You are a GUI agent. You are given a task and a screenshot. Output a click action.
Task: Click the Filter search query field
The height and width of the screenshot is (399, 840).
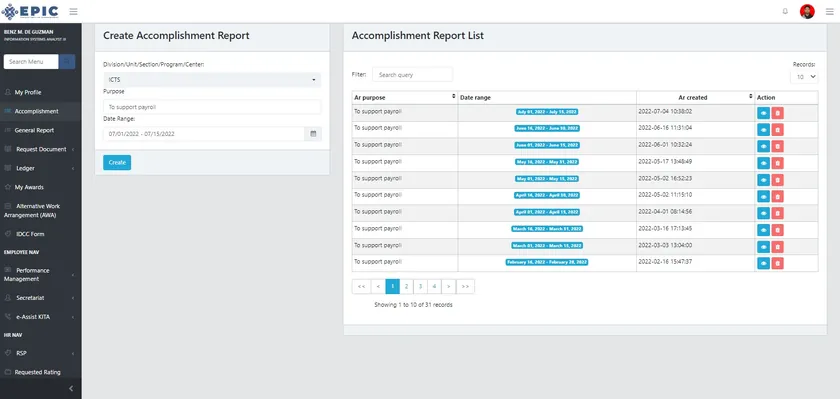coord(412,74)
